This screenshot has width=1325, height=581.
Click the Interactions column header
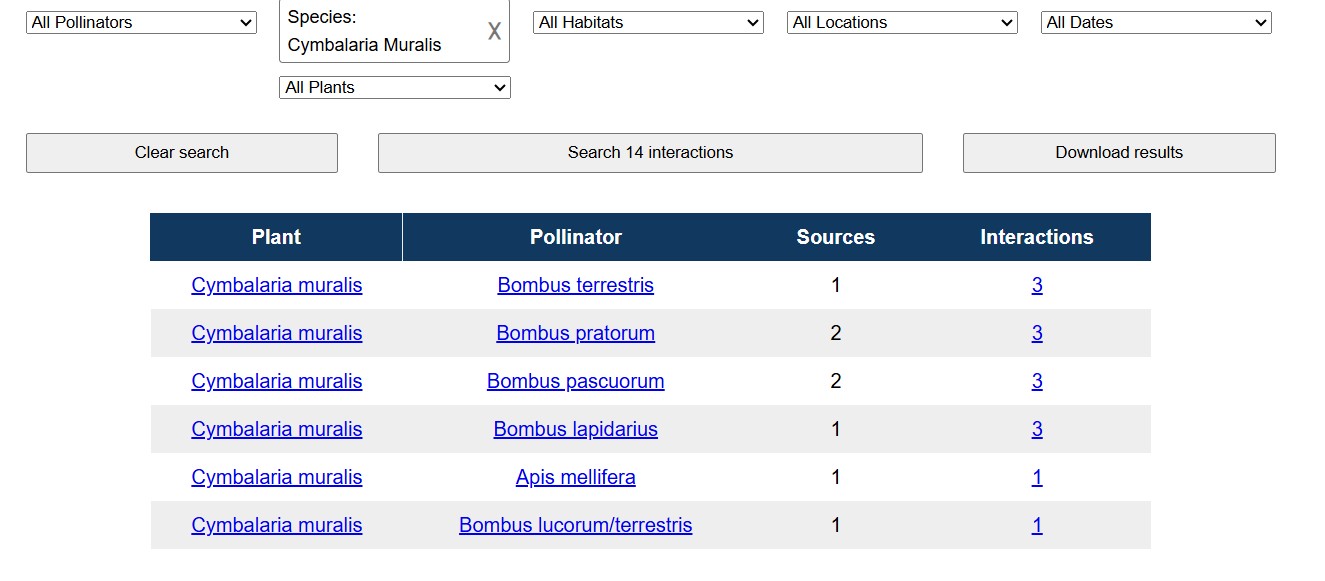click(1036, 237)
